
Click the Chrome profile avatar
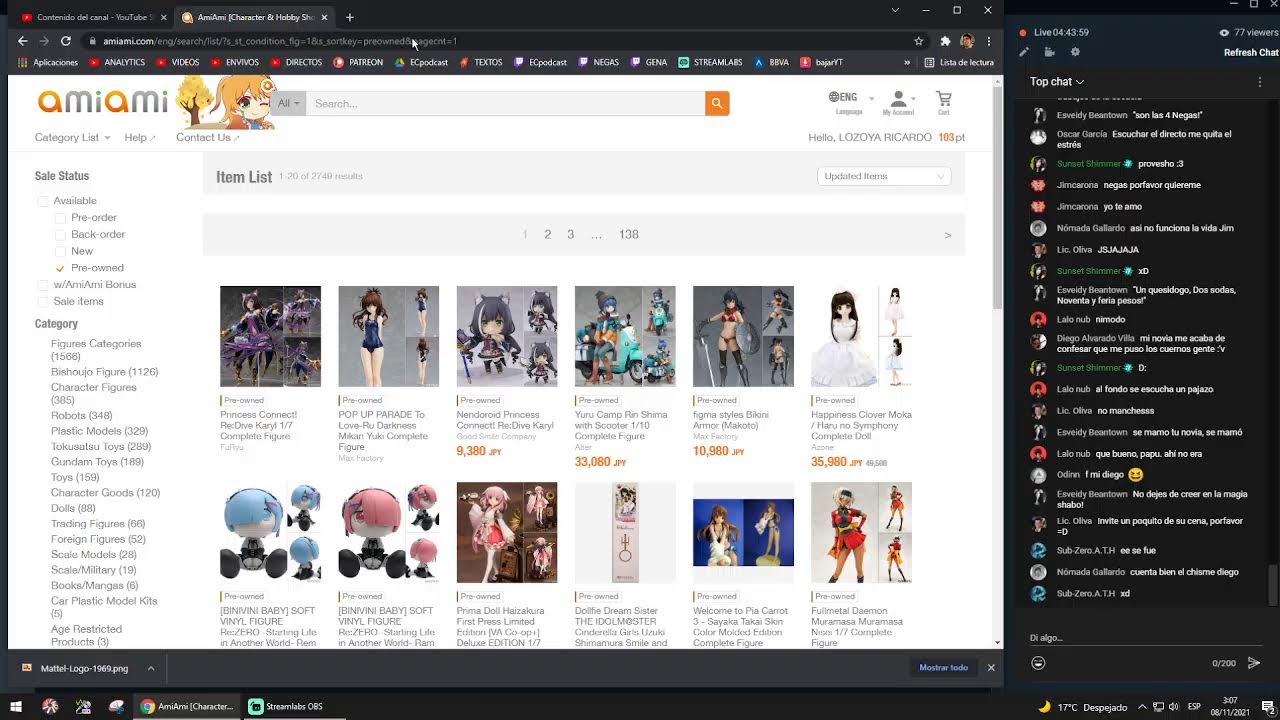point(966,41)
